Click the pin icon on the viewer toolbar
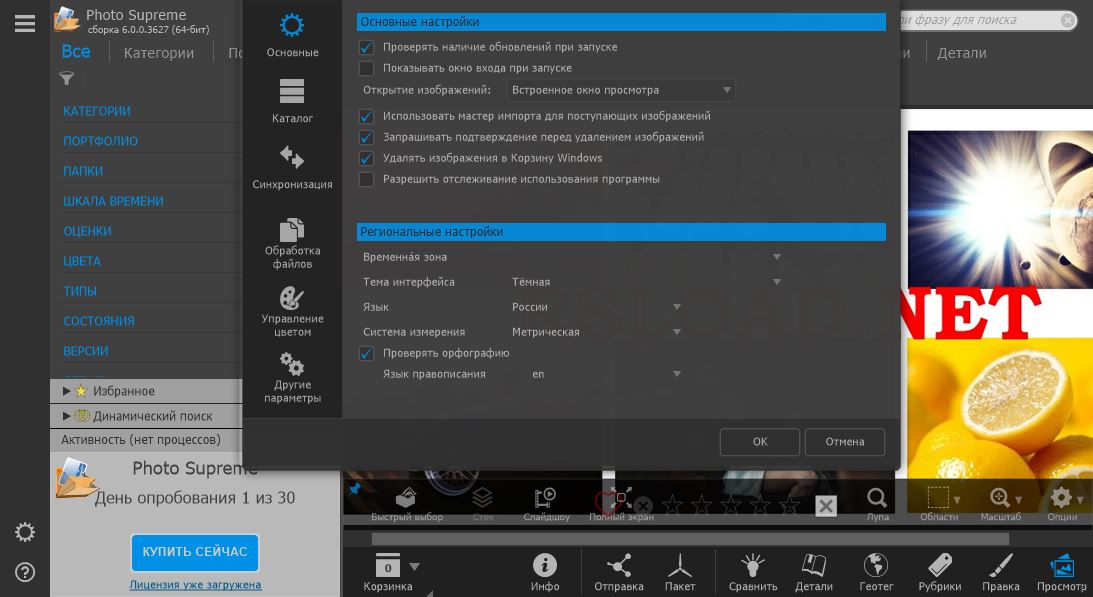Viewport: 1093px width, 597px height. (x=355, y=489)
